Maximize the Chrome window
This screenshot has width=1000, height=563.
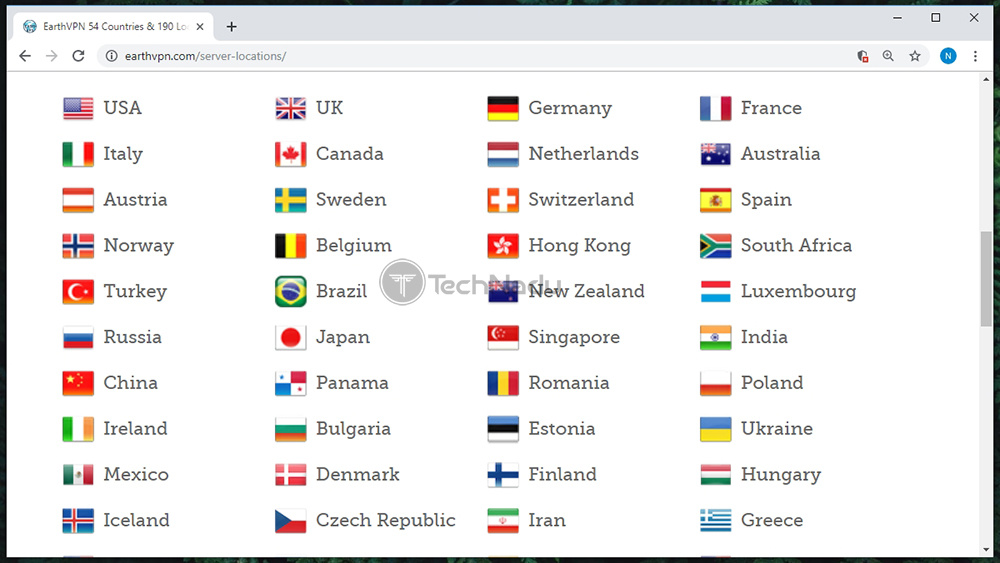coord(936,18)
